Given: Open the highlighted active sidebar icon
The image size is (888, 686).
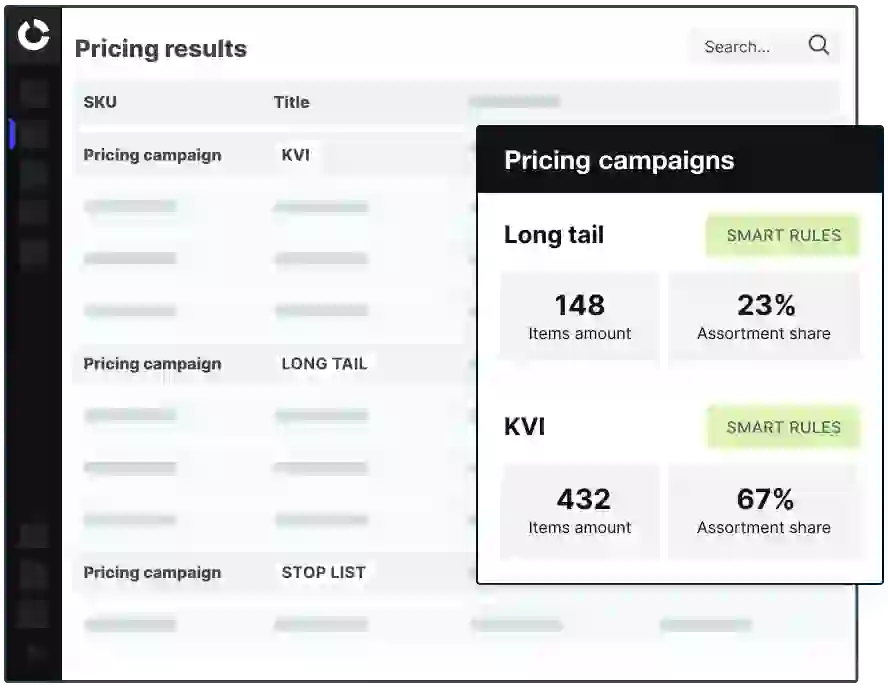Looking at the screenshot, I should (33, 134).
